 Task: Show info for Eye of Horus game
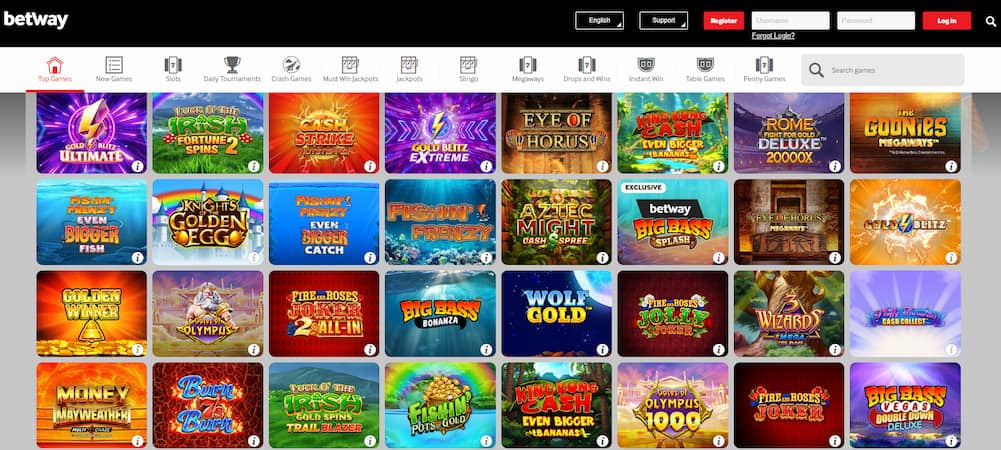coord(602,166)
